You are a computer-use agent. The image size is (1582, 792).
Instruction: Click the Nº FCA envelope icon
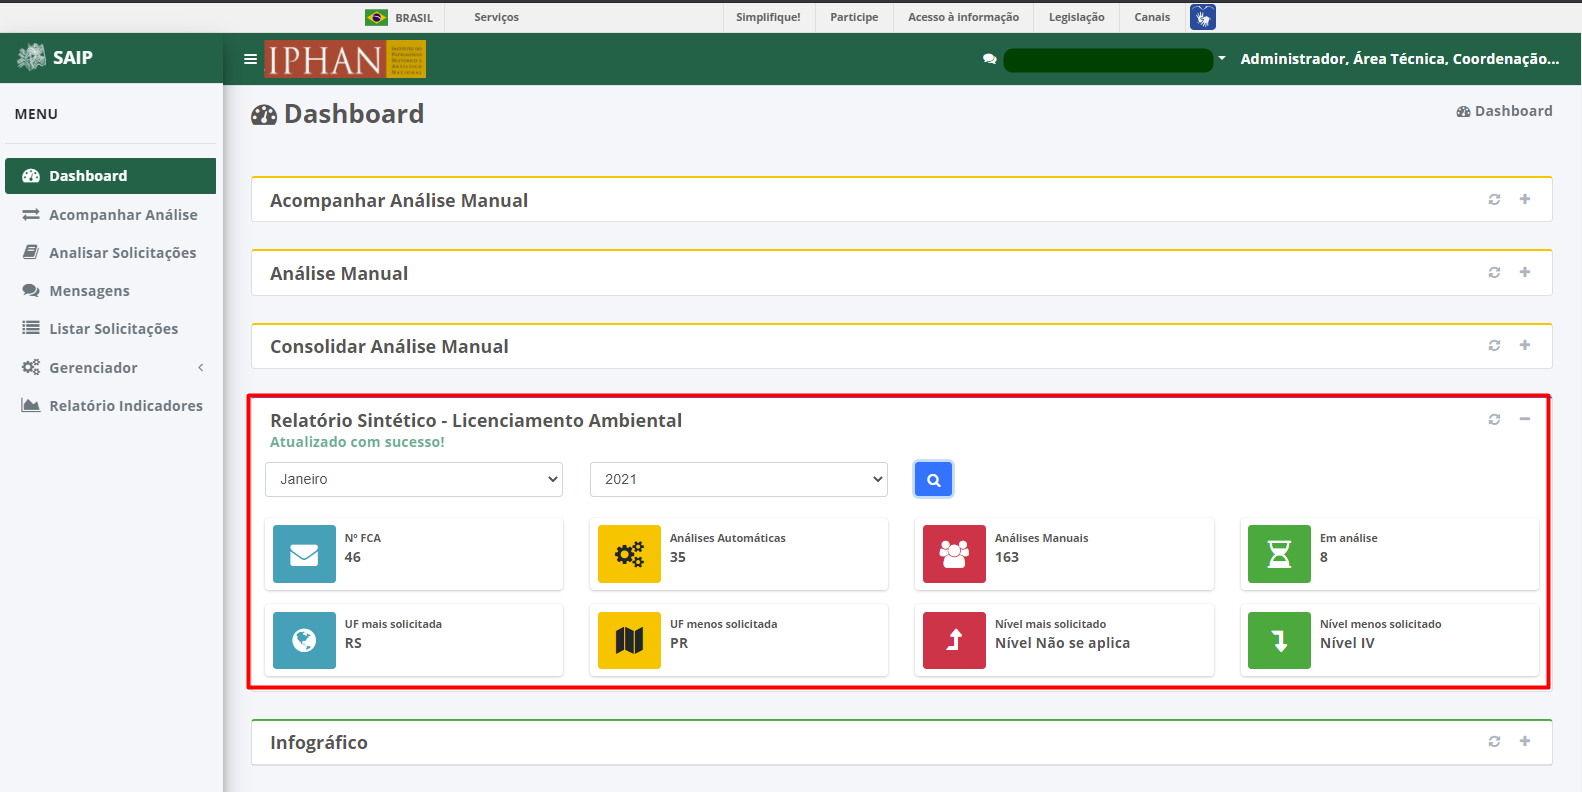[x=304, y=554]
